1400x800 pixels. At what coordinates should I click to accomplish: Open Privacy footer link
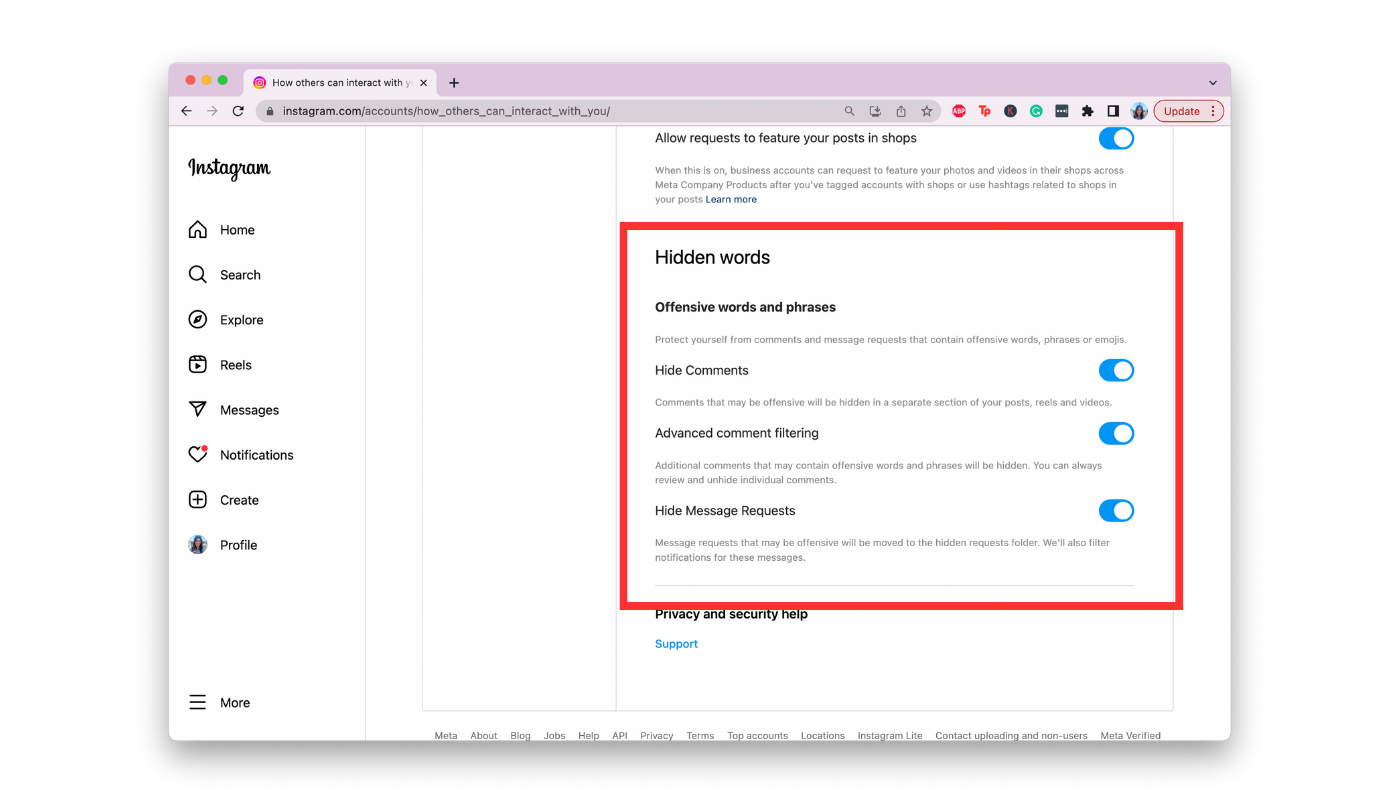tap(657, 735)
